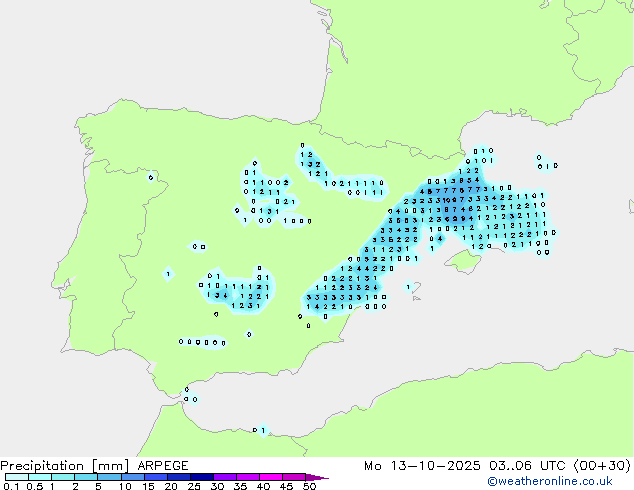Click the 20–25 mm dark blue swatch
634x490 pixels.
pos(178,477)
